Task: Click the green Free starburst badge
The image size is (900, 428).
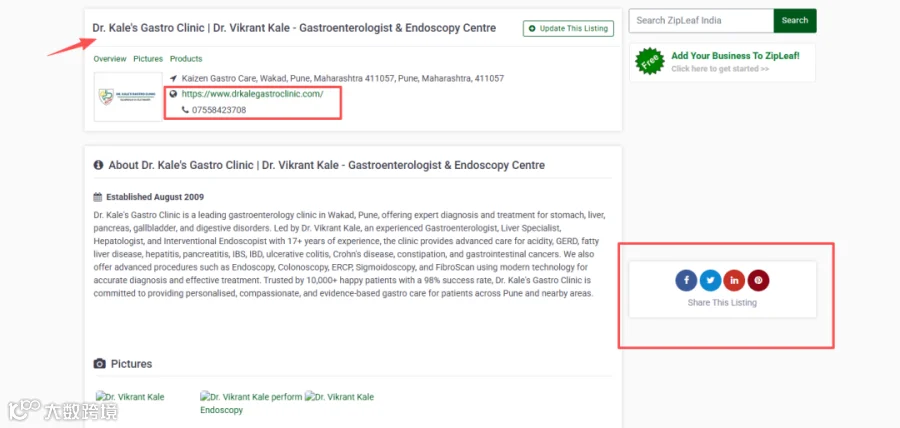Action: (x=650, y=62)
